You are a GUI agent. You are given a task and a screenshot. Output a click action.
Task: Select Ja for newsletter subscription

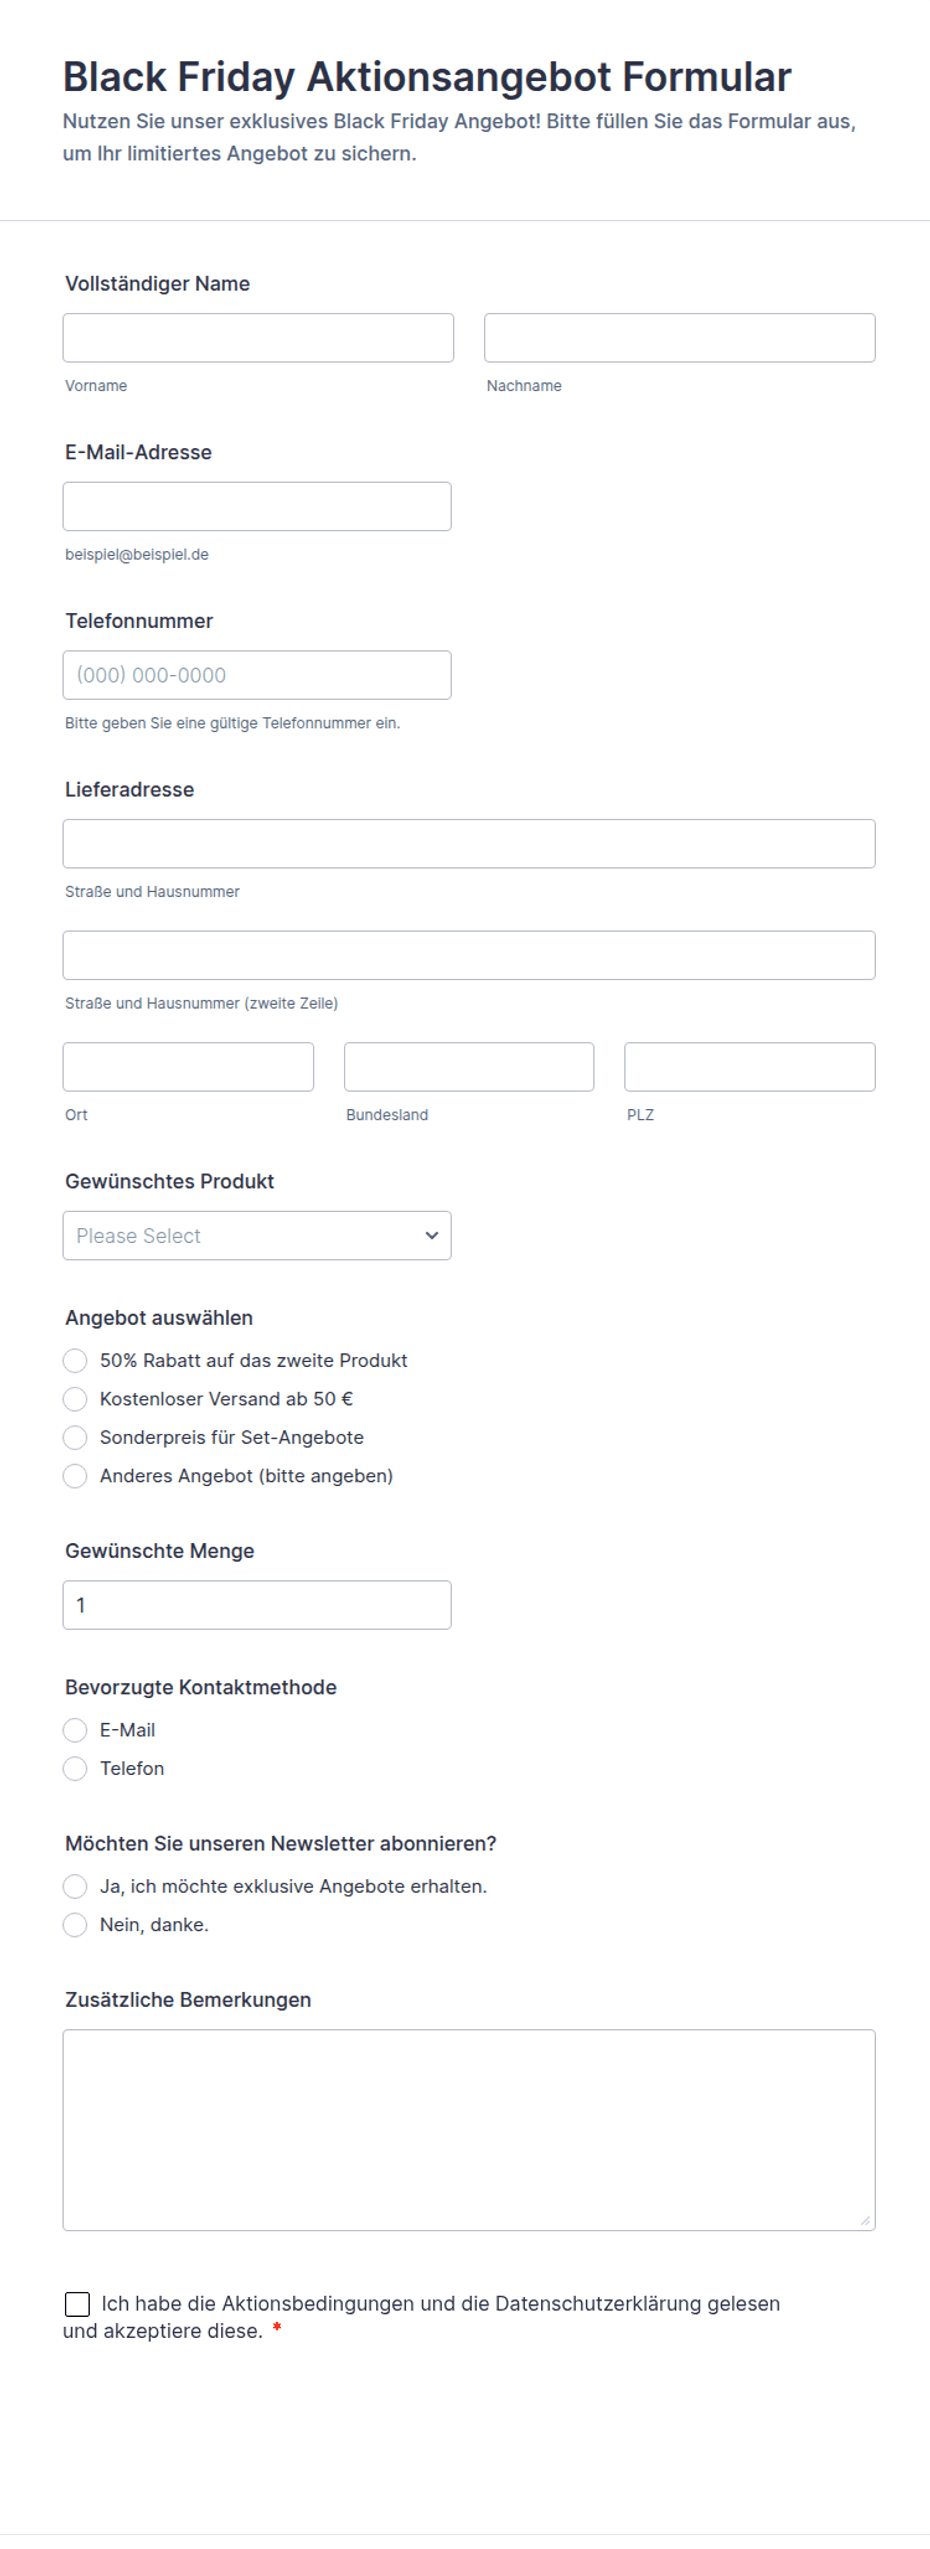click(75, 1887)
